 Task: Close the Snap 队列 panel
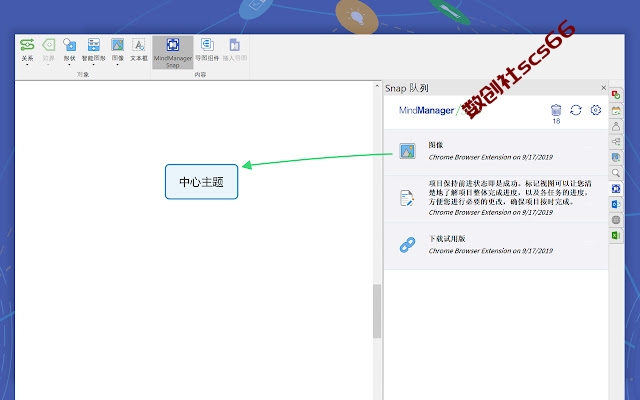click(604, 88)
